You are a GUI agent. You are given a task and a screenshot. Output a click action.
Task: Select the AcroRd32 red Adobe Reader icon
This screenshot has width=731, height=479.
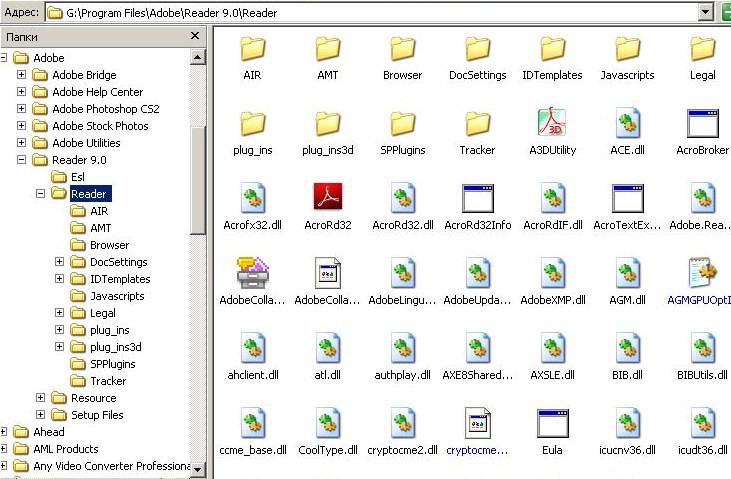[x=327, y=197]
